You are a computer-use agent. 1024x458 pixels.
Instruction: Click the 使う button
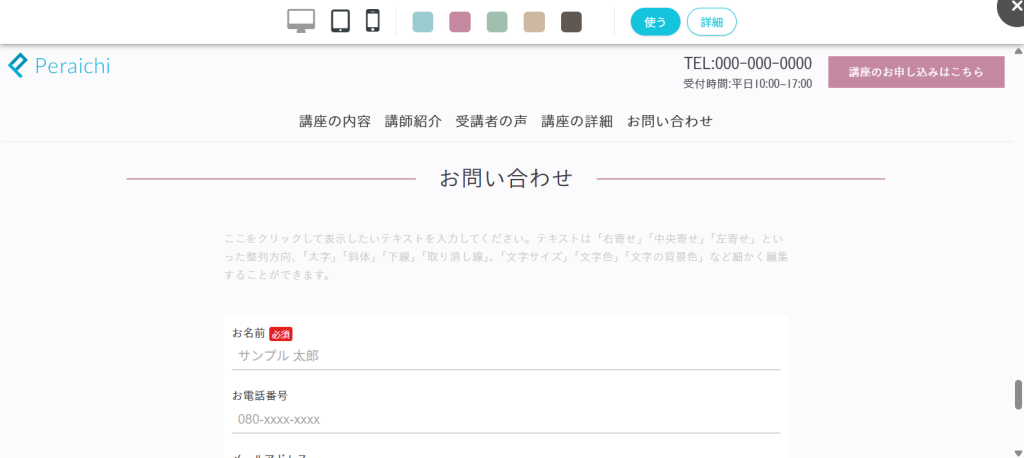[x=655, y=22]
